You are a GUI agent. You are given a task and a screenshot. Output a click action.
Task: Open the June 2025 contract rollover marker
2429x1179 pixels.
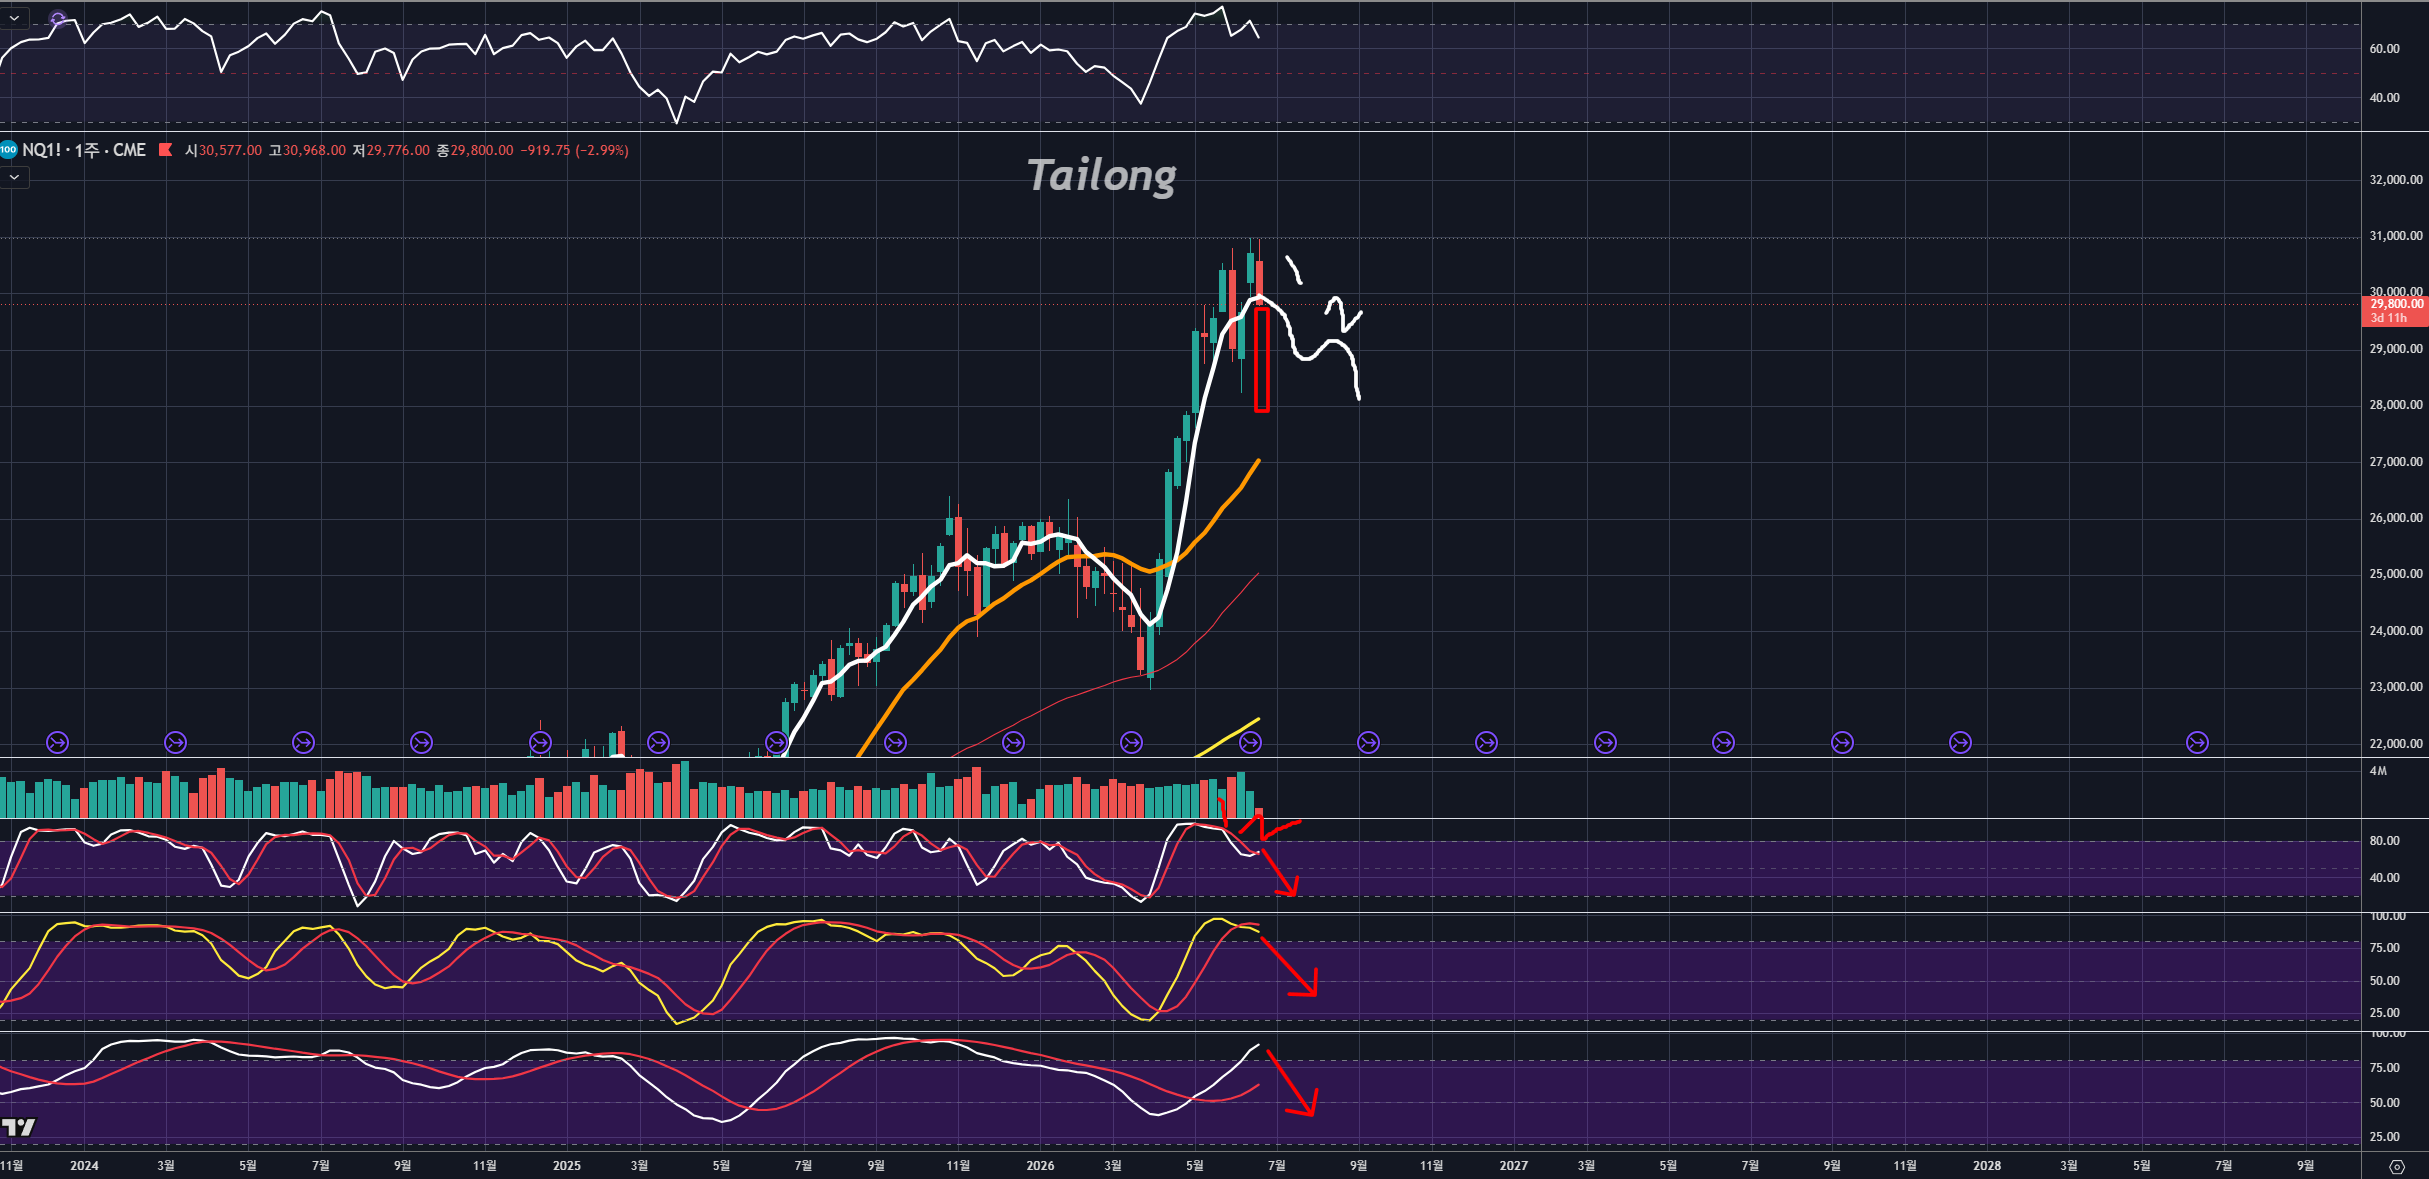pos(777,743)
